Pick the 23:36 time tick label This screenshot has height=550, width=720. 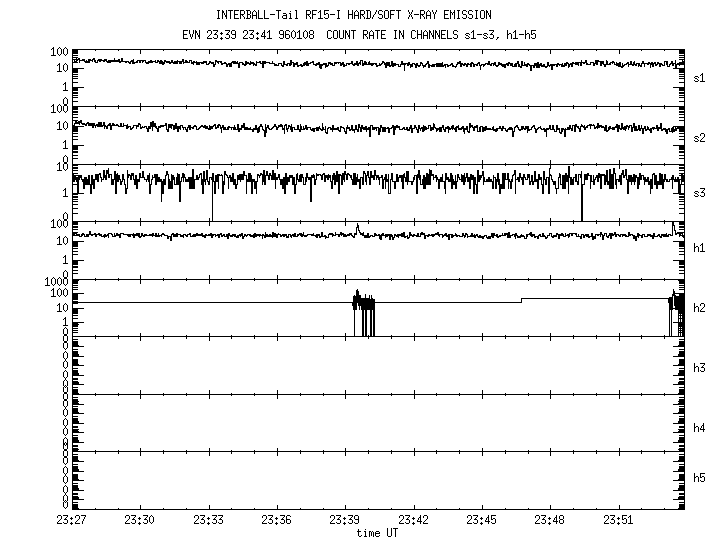click(276, 520)
